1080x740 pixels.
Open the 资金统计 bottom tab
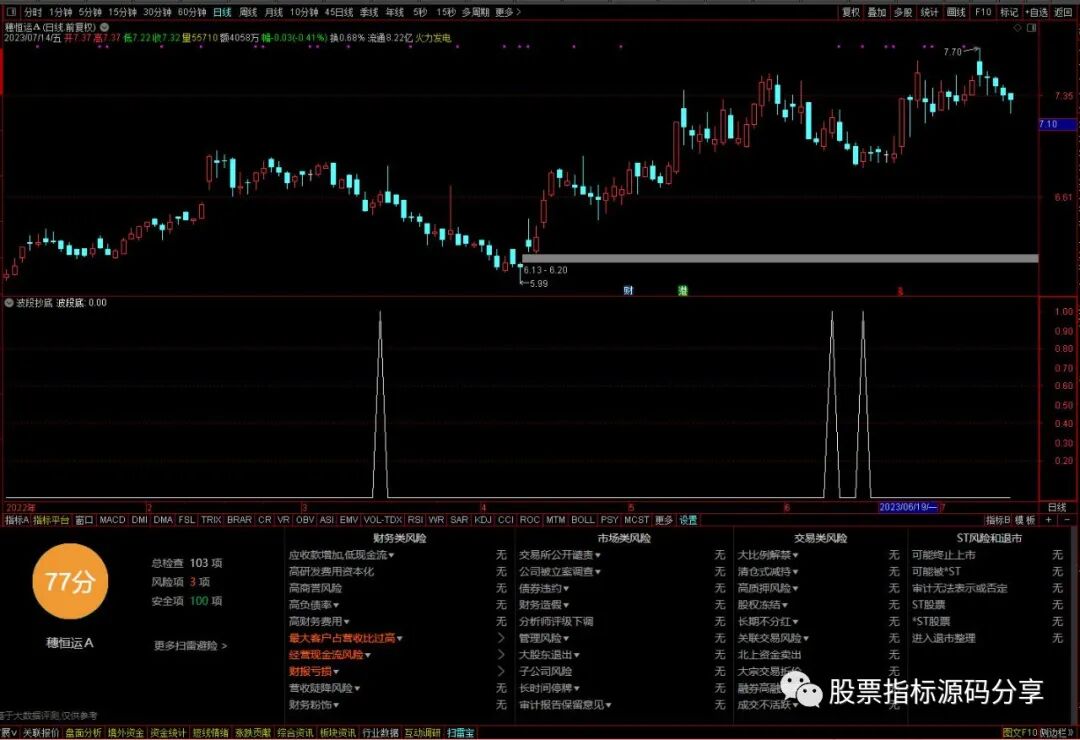(168, 732)
